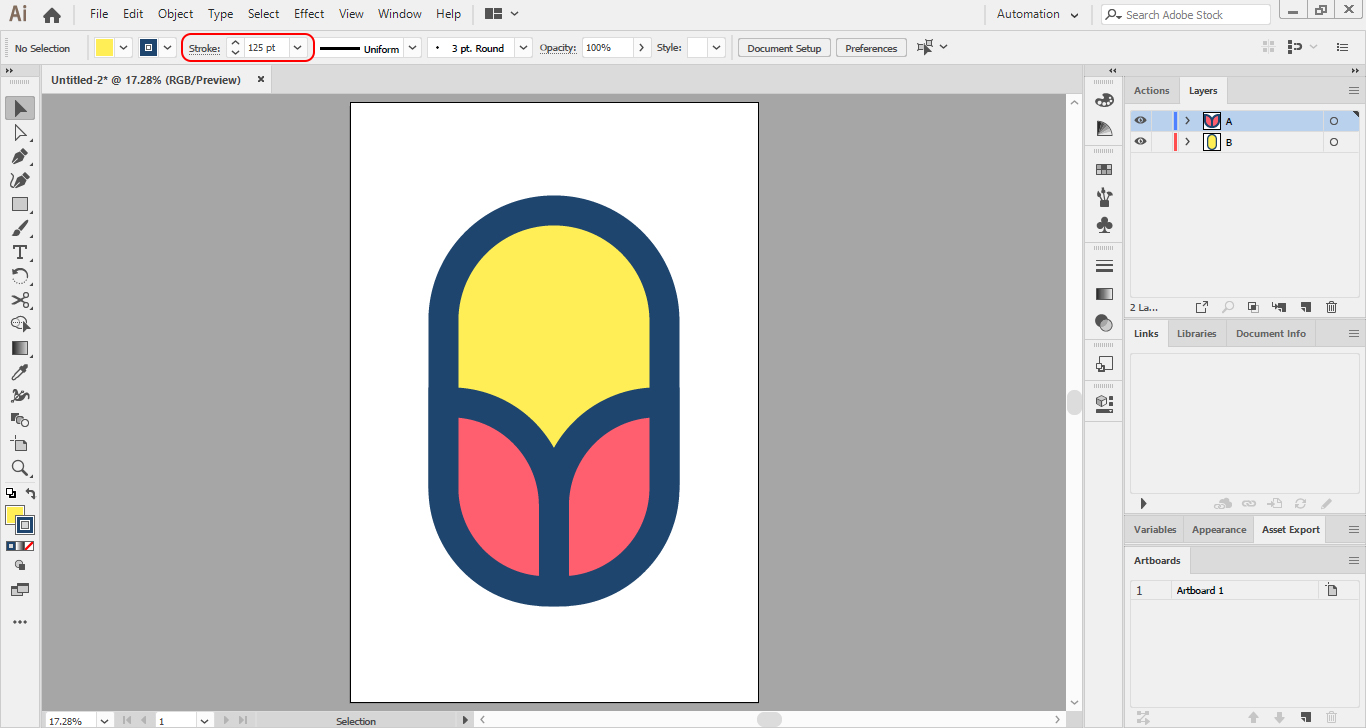Toggle lock column for layer B
The height and width of the screenshot is (728, 1366).
1160,142
